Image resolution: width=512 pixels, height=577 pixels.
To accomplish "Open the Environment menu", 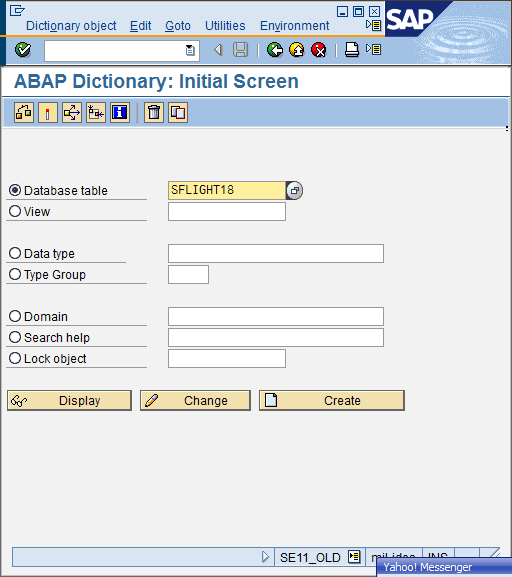I will [294, 26].
